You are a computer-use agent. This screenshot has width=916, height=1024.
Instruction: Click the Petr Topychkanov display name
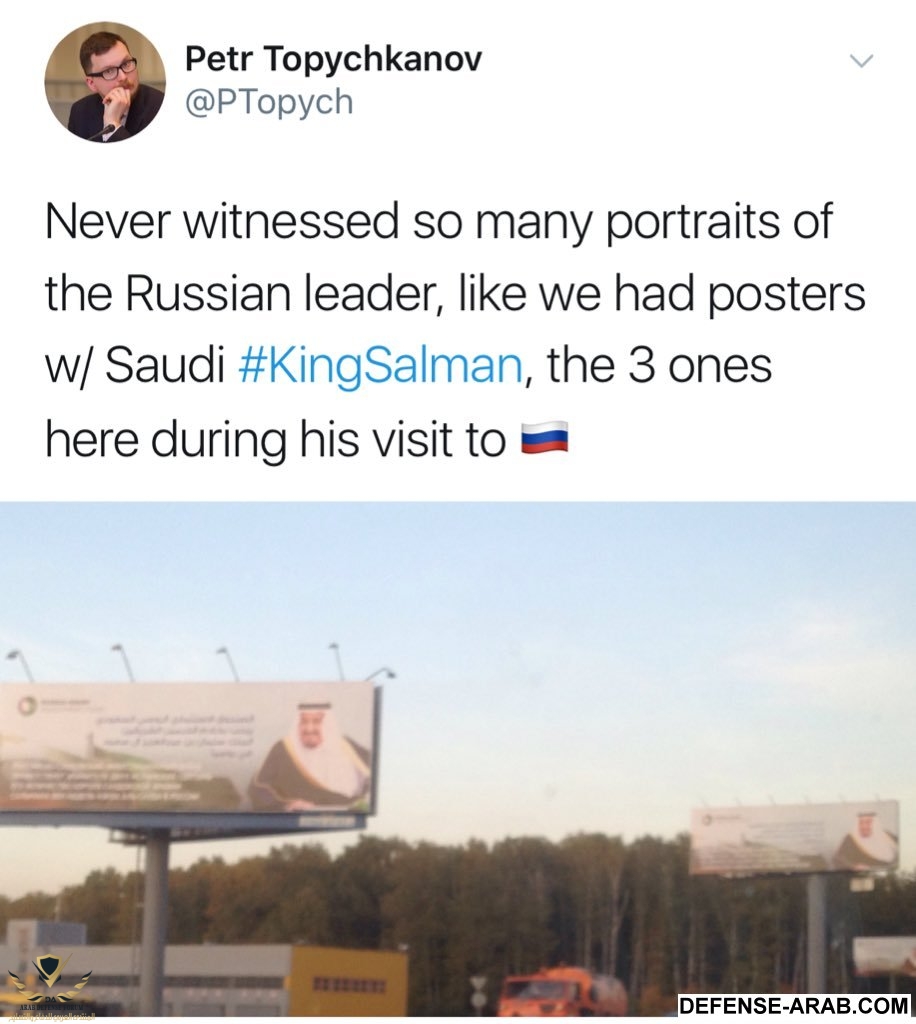[x=333, y=59]
